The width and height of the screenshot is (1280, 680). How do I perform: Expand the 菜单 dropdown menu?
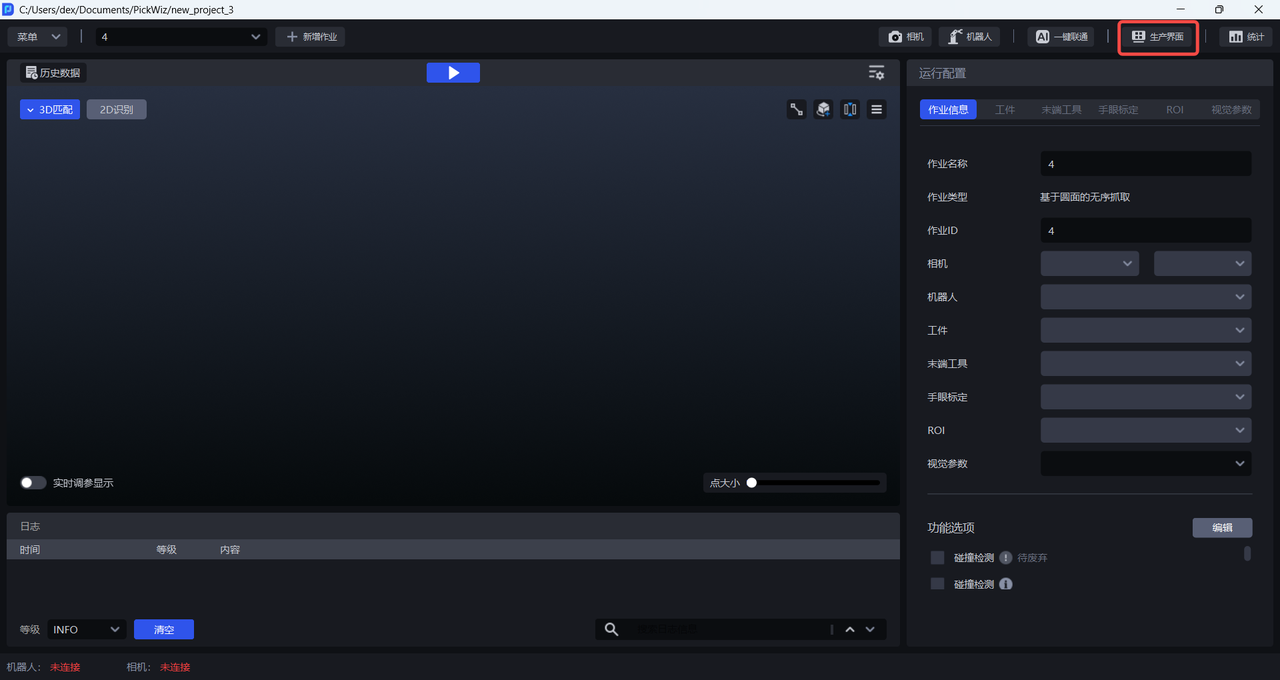[x=38, y=37]
